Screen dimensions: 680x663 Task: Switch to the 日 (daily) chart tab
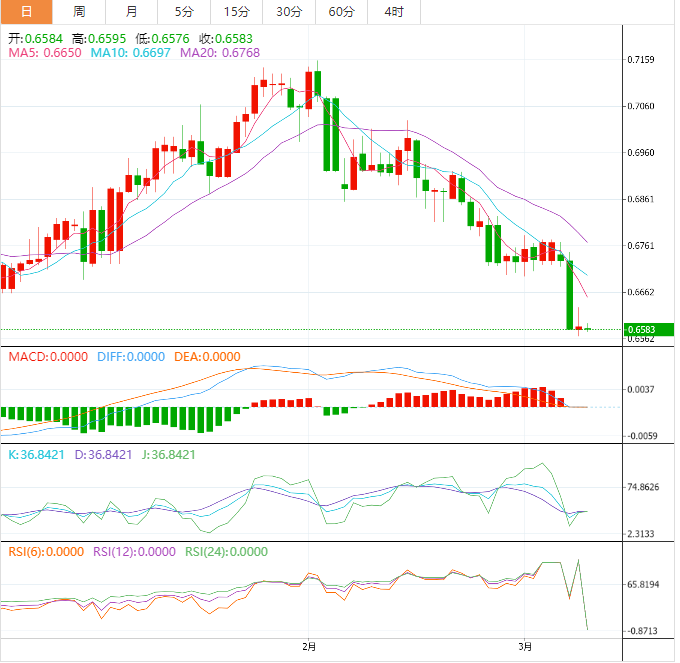coord(26,12)
